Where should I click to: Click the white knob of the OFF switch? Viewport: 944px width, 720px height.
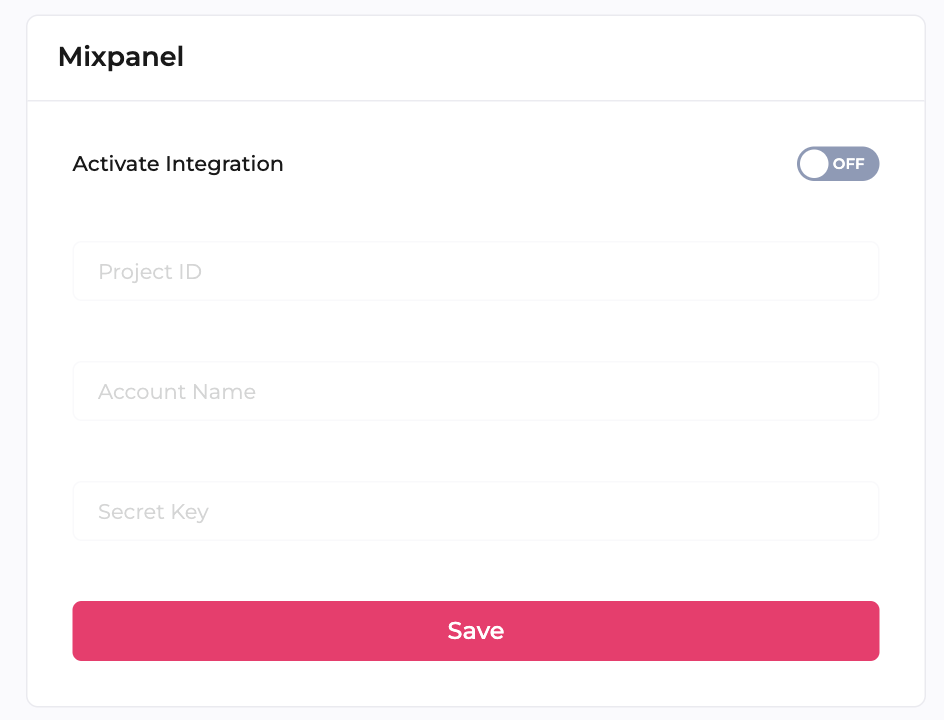point(815,164)
